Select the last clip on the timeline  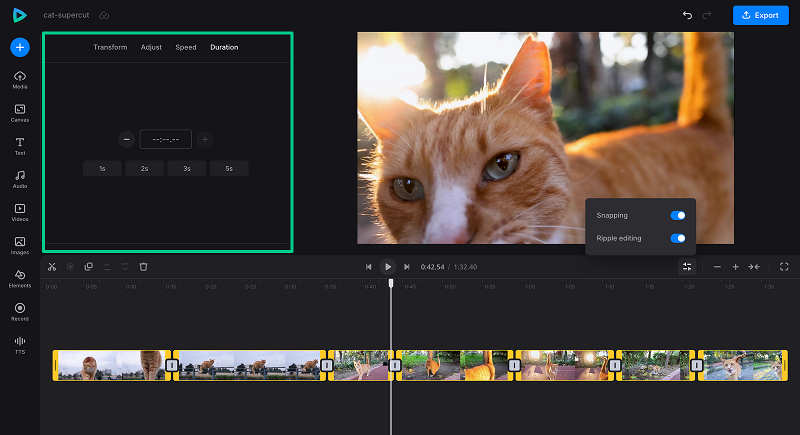click(x=743, y=365)
